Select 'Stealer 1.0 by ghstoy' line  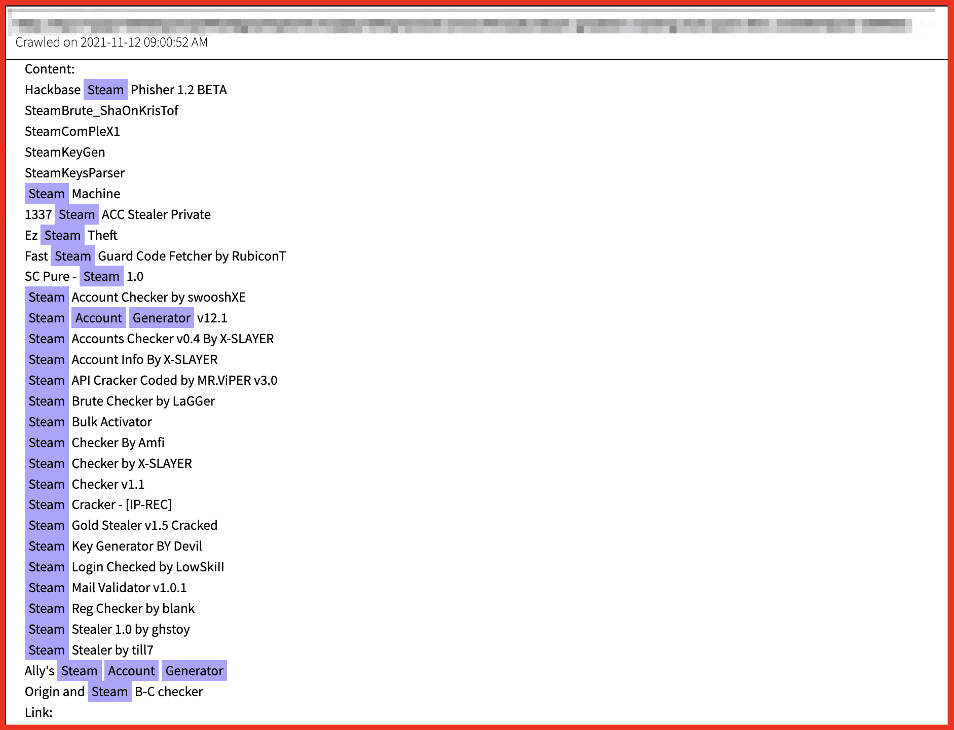(x=131, y=629)
